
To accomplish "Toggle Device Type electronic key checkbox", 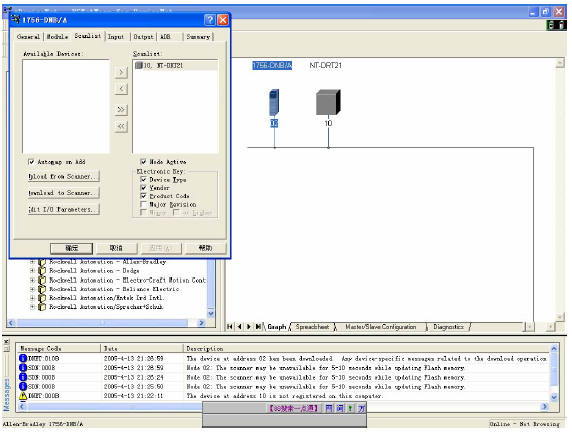I will (x=143, y=180).
